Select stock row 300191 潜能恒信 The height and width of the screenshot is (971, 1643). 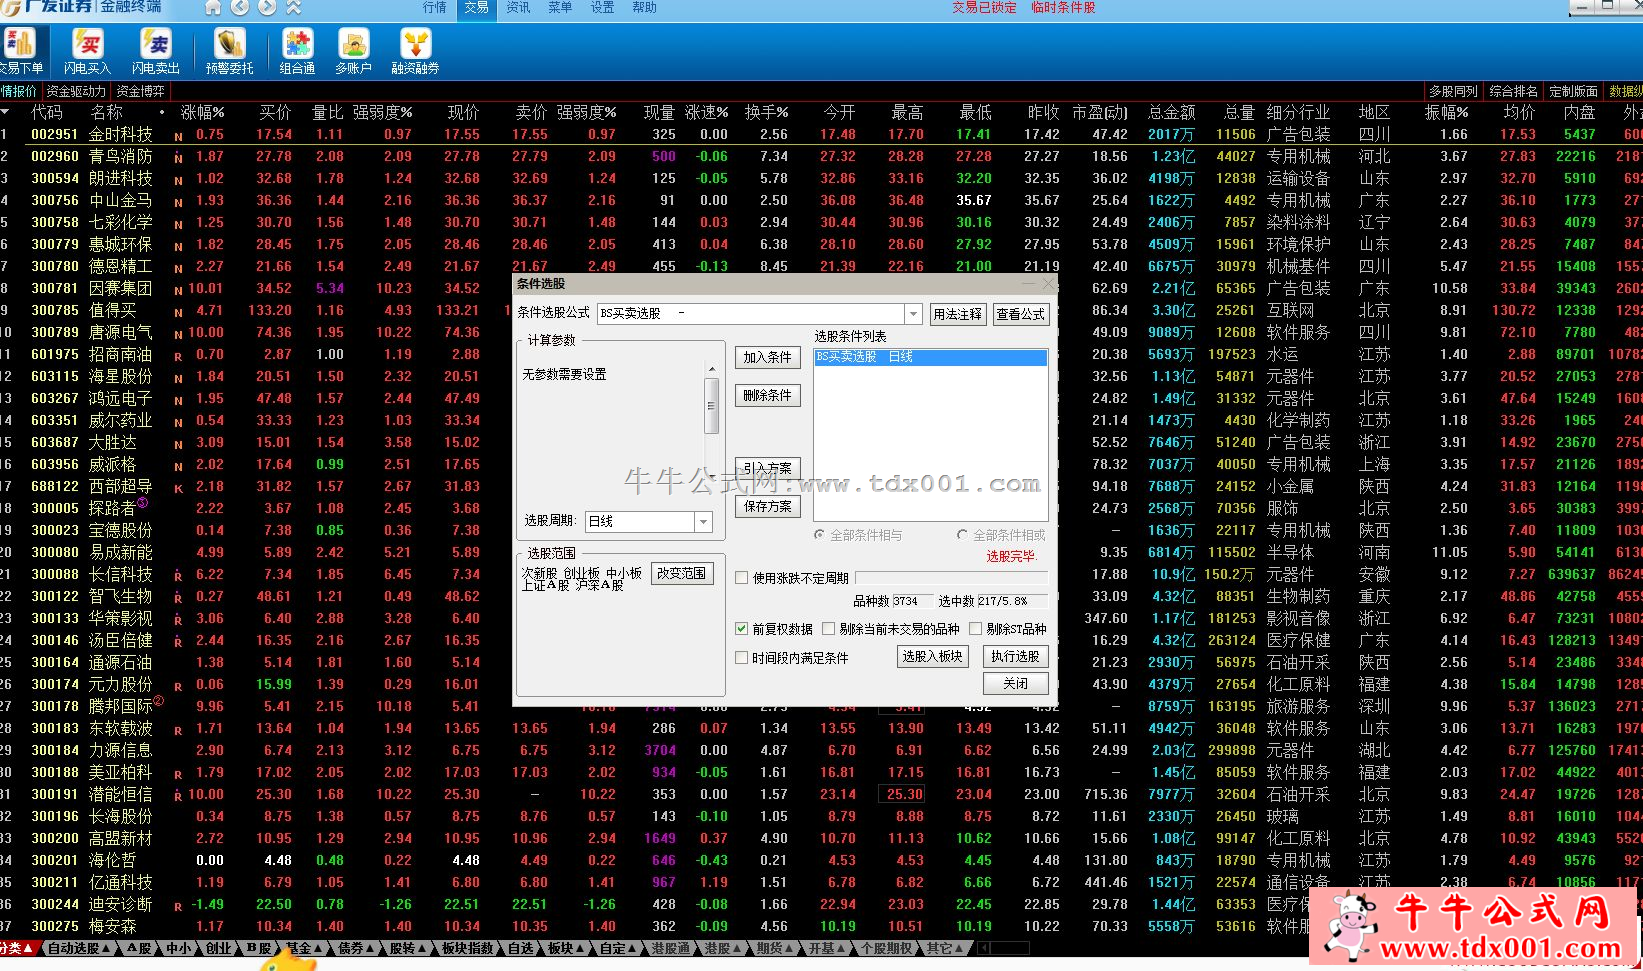[821, 794]
